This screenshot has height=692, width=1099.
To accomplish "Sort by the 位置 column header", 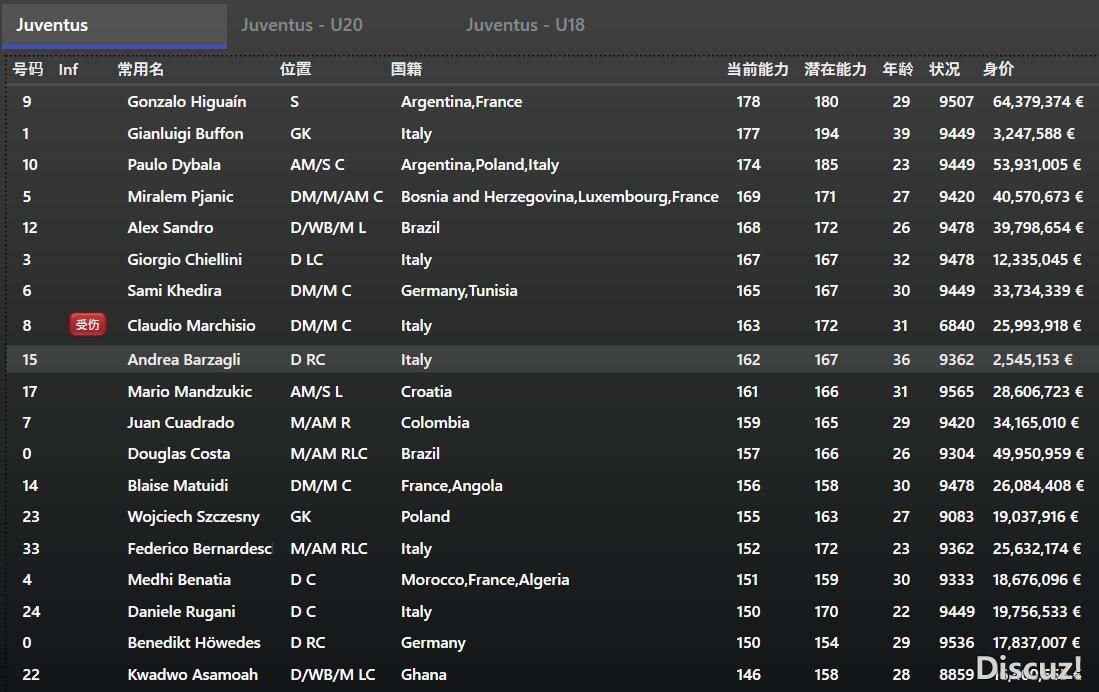I will (295, 69).
